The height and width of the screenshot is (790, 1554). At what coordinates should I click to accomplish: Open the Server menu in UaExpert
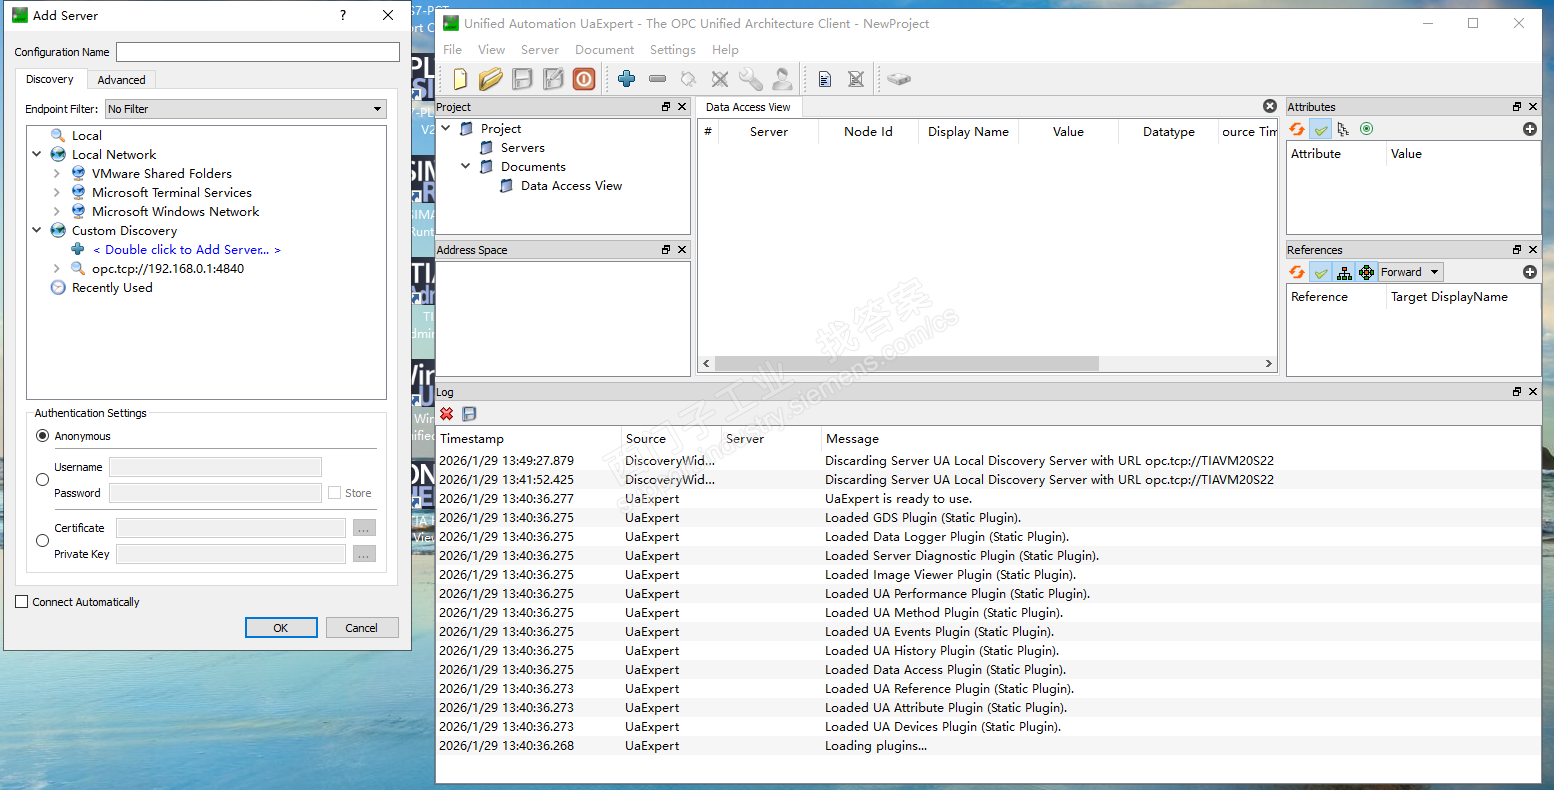(540, 50)
